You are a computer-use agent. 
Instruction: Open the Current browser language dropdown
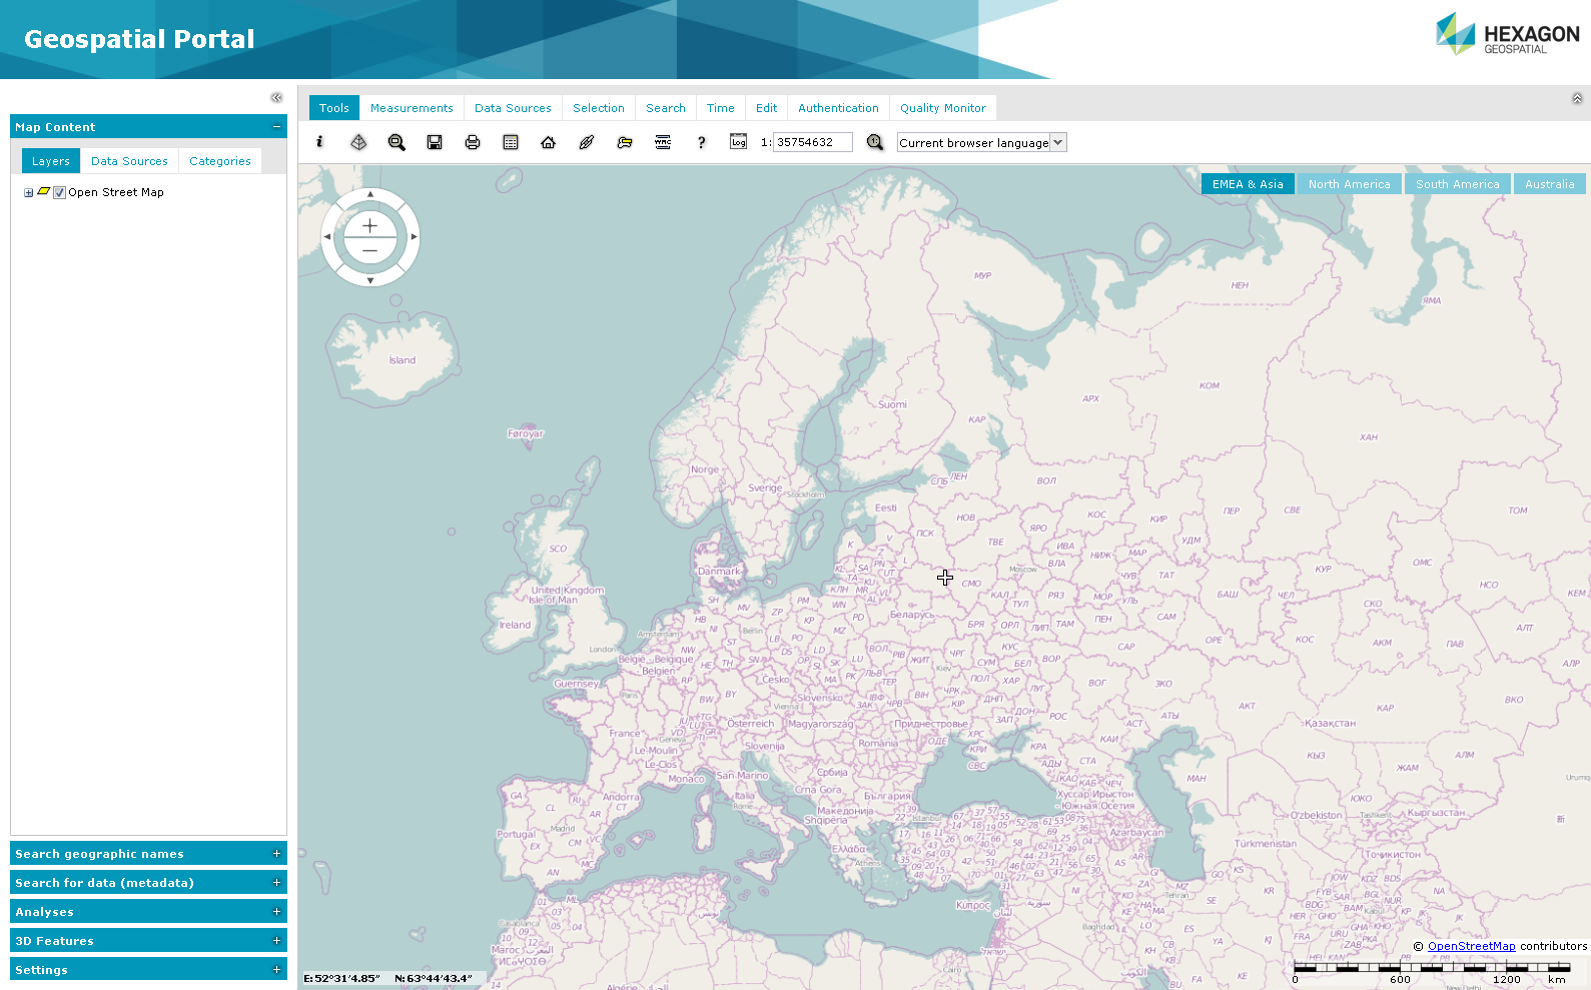click(x=981, y=142)
